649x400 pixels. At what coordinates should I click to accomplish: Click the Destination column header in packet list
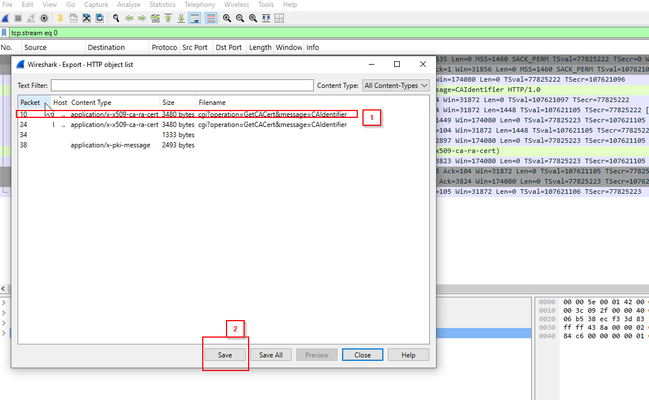(x=118, y=47)
